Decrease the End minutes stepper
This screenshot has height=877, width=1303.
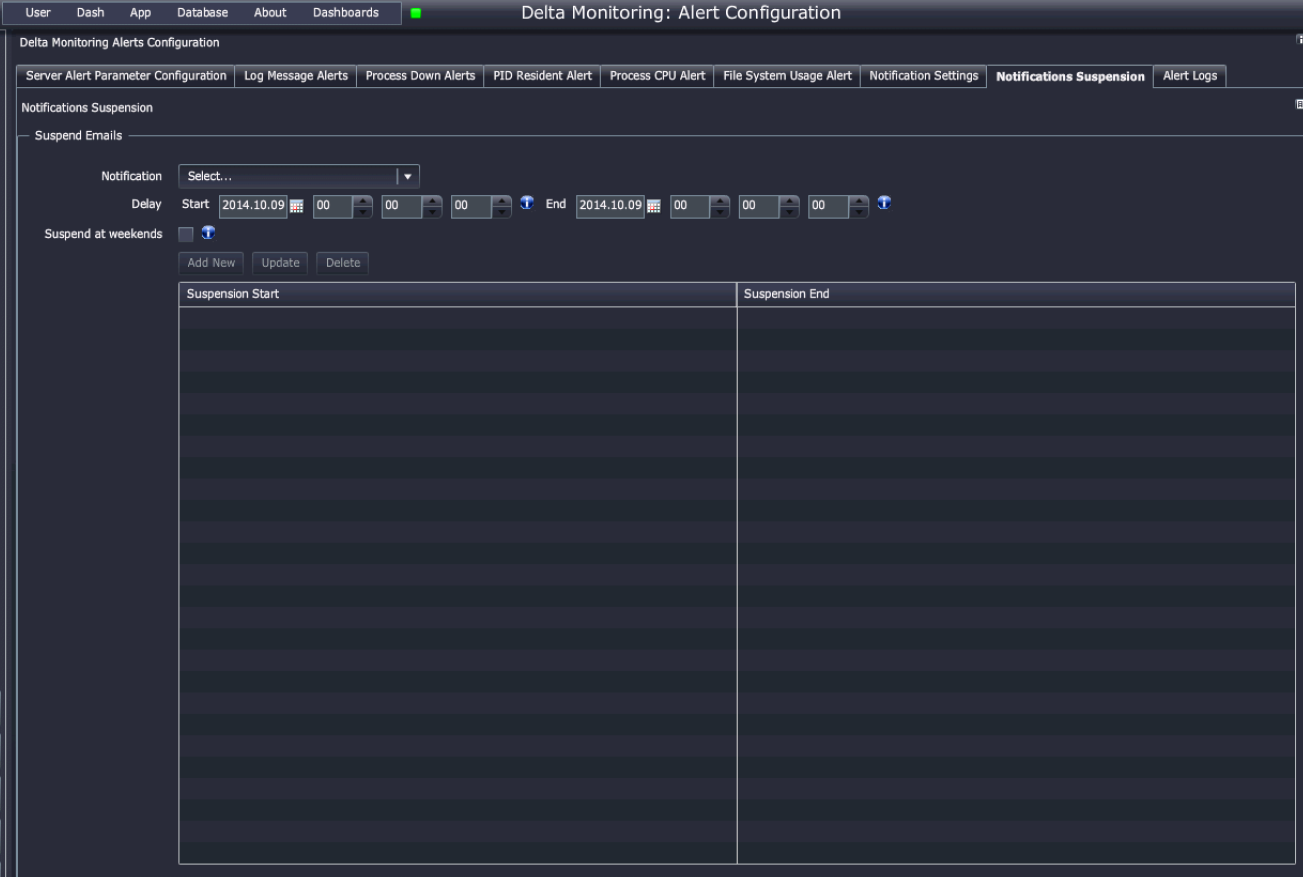point(790,212)
